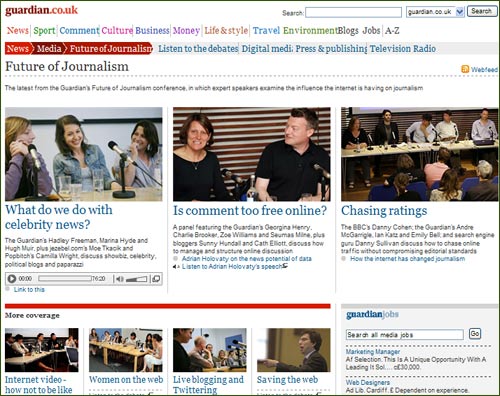
Task: Open 'Is comment too free online?' headline
Action: [250, 211]
